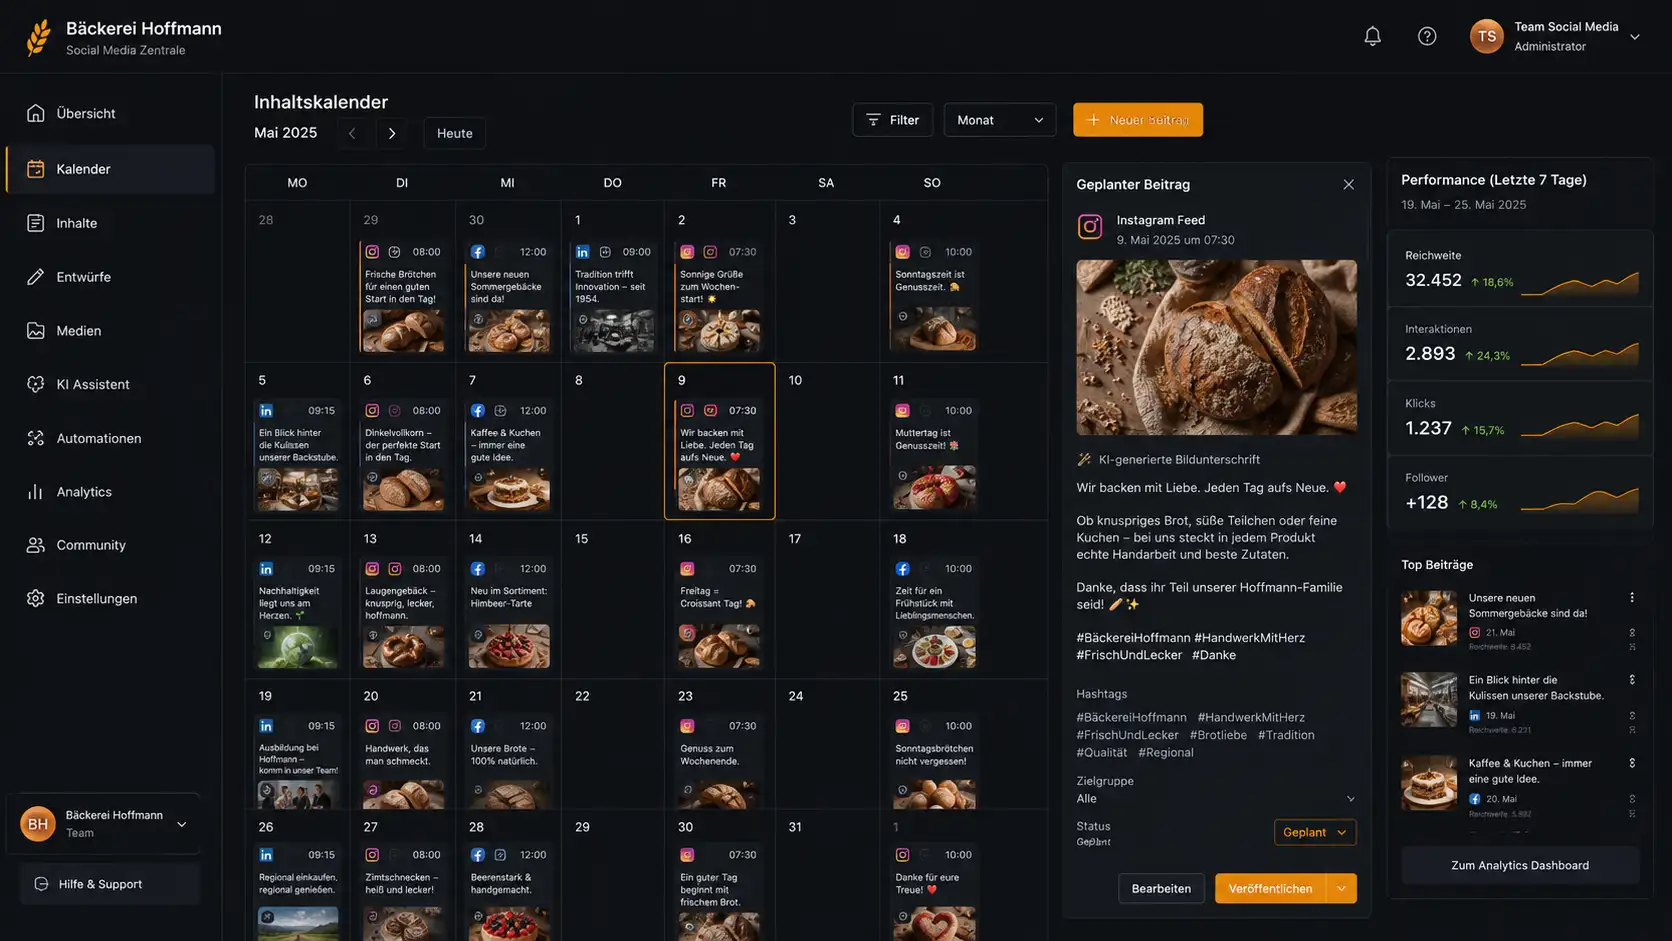Click the hashtag '#Regional'
Viewport: 1672px width, 941px height.
pyautogui.click(x=1166, y=753)
